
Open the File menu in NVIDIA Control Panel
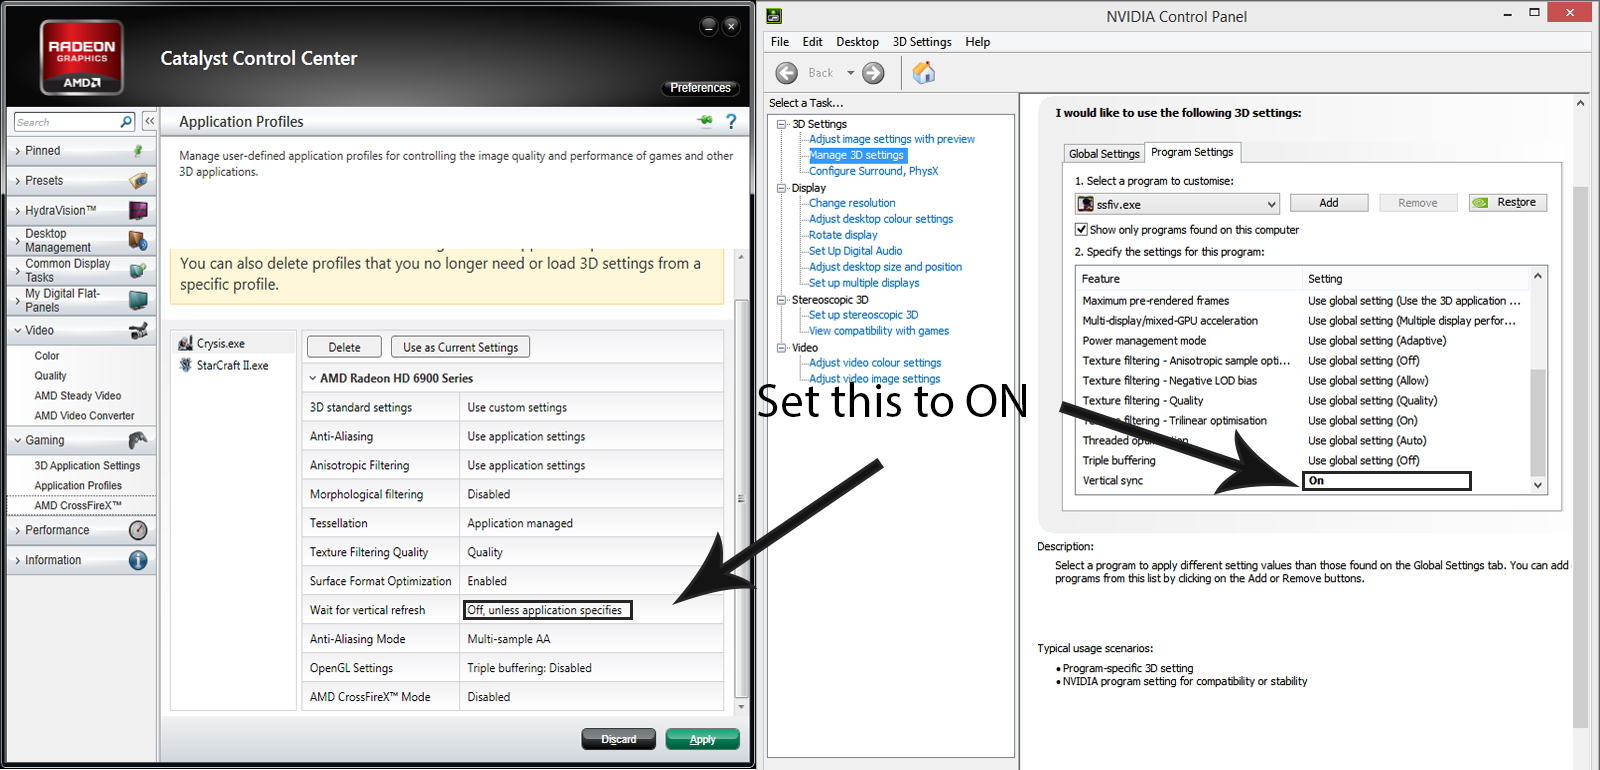point(780,42)
